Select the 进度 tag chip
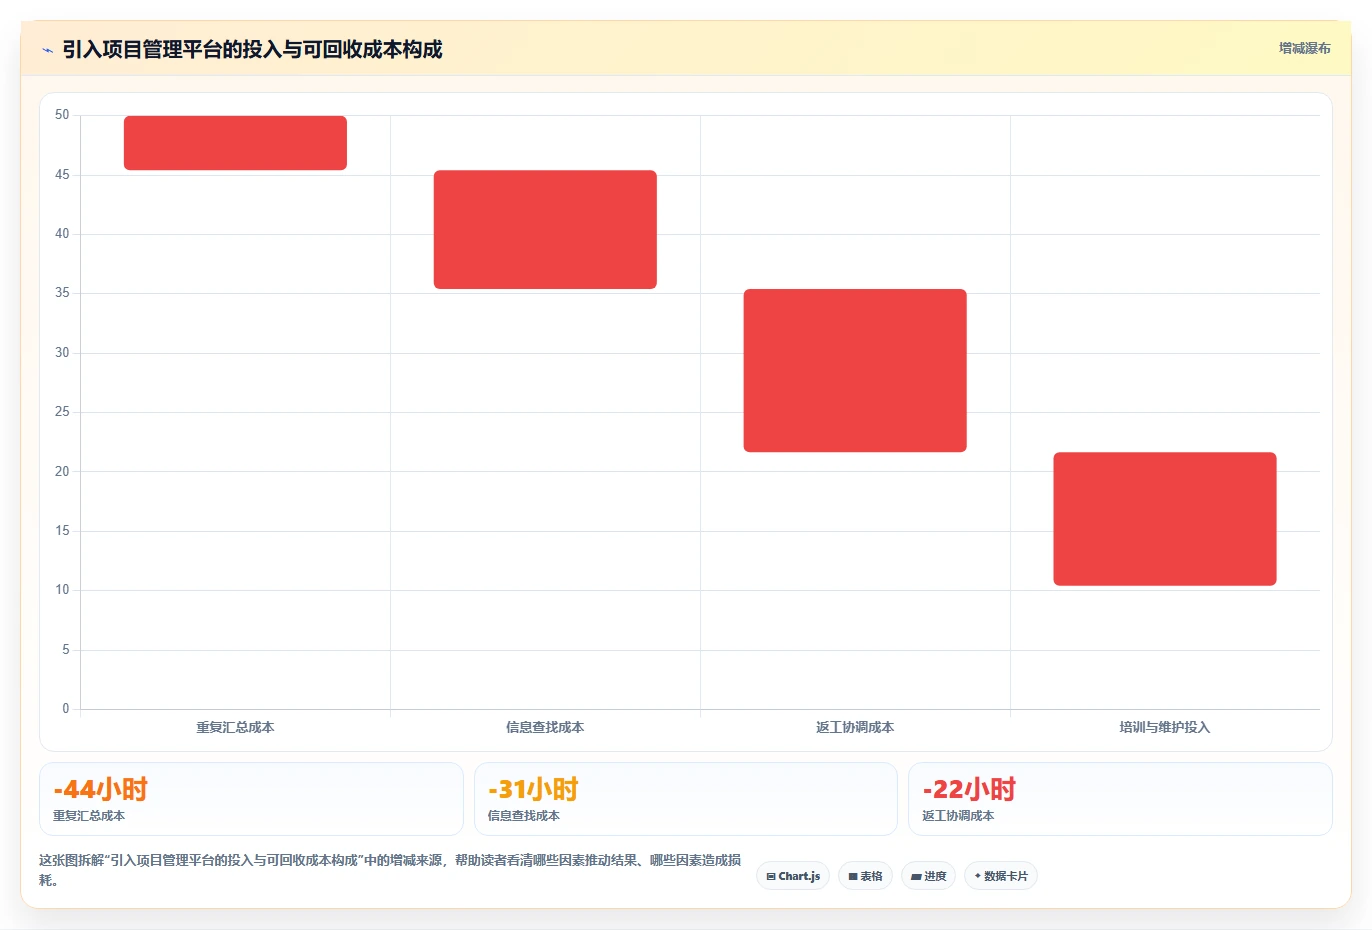Viewport: 1372px width, 930px height. point(928,876)
